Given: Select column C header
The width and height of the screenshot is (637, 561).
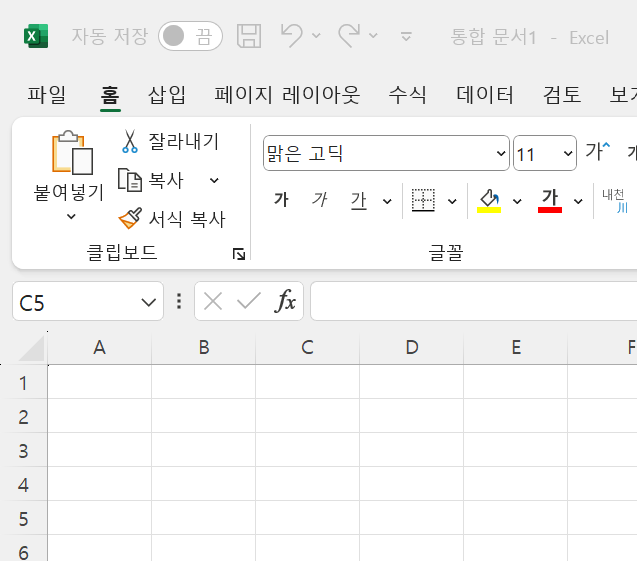Looking at the screenshot, I should (x=308, y=348).
